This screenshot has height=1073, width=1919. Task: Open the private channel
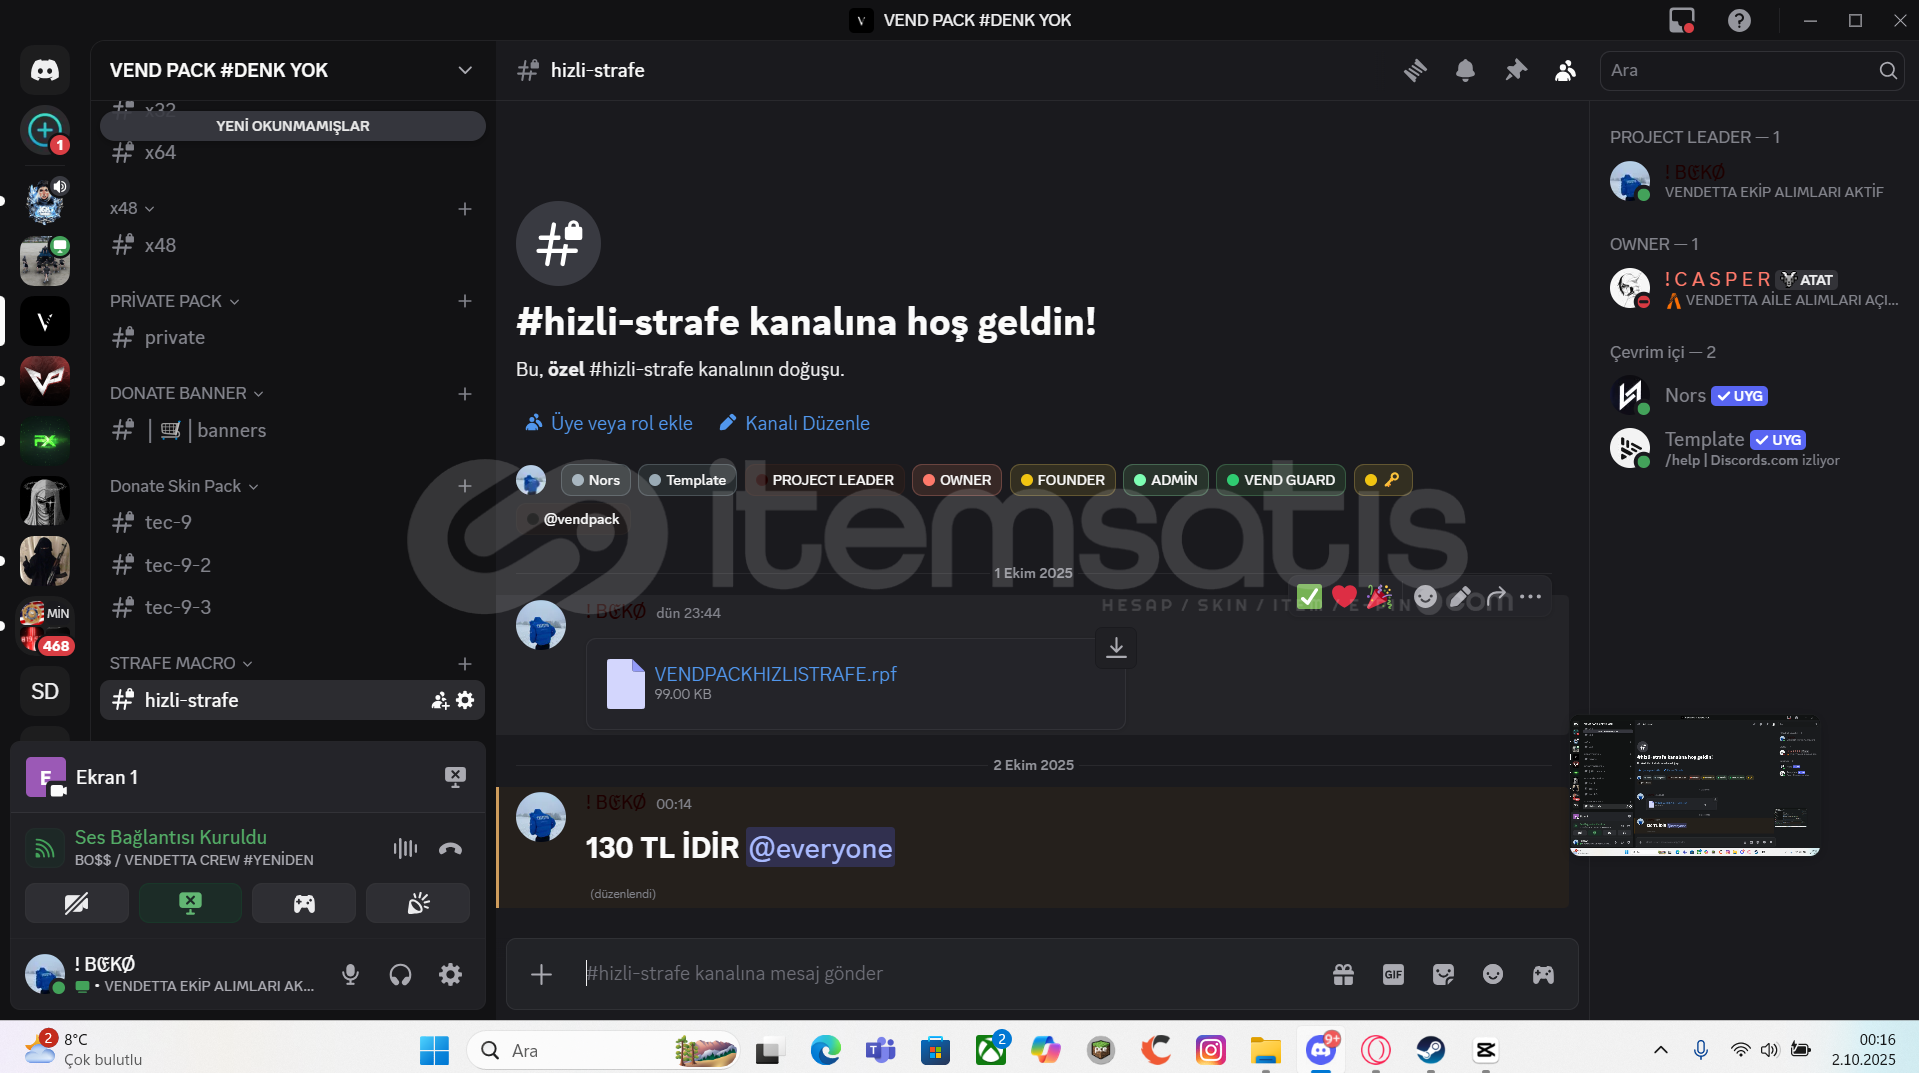click(292, 338)
